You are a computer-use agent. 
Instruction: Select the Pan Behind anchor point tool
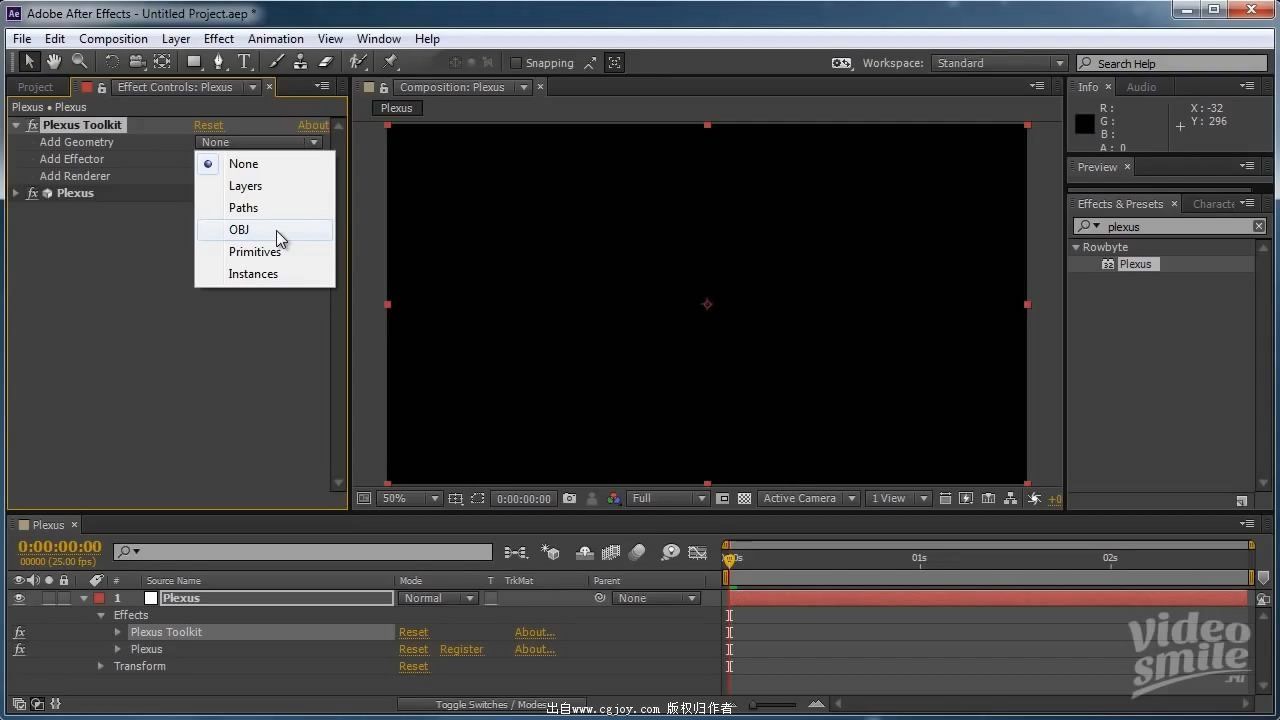pyautogui.click(x=162, y=62)
